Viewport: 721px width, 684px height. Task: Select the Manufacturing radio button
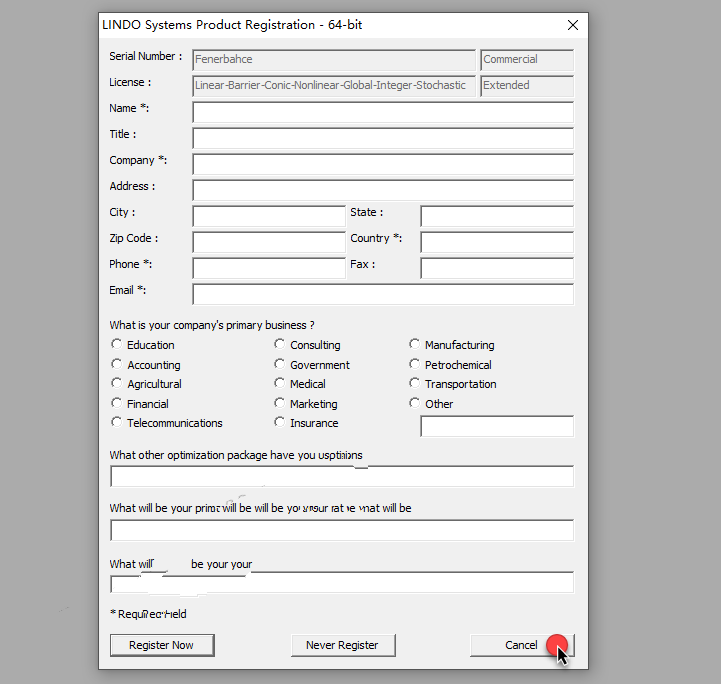[x=414, y=344]
